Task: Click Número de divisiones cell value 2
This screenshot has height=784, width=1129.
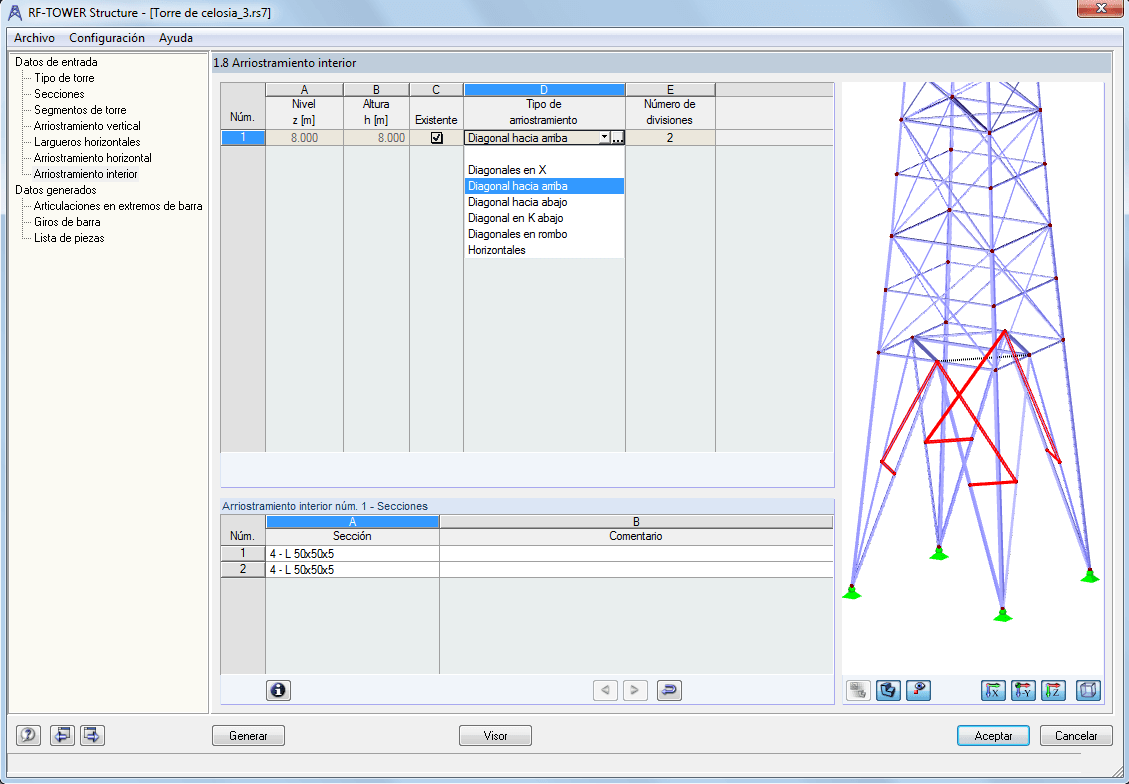Action: 670,138
